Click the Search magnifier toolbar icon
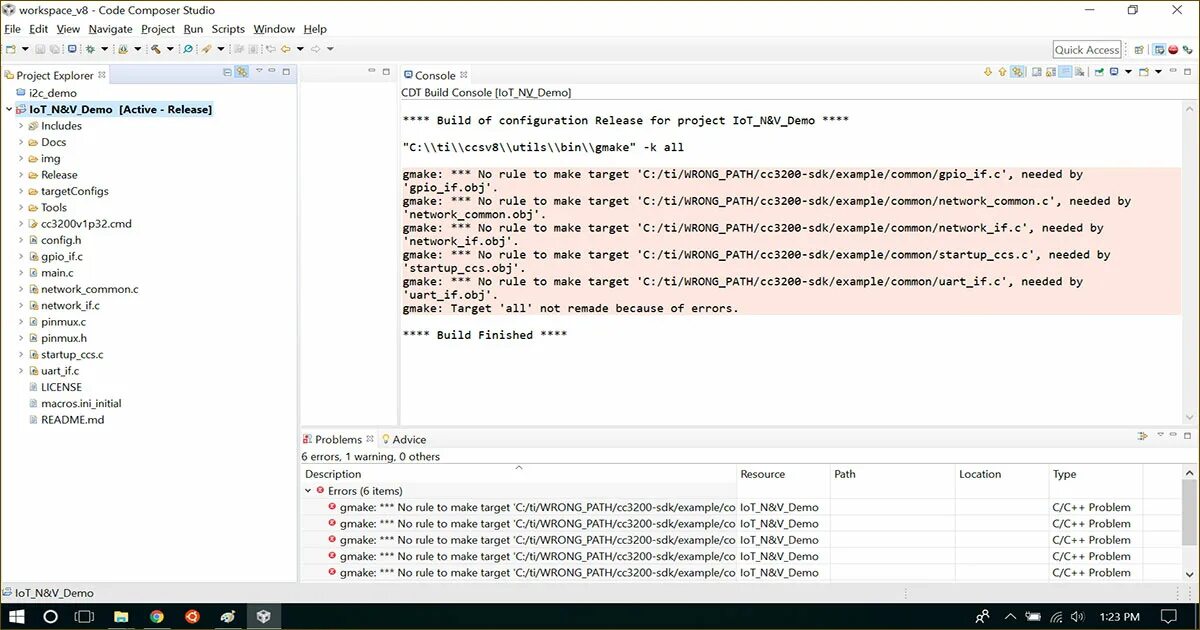This screenshot has width=1200, height=630. tap(187, 49)
